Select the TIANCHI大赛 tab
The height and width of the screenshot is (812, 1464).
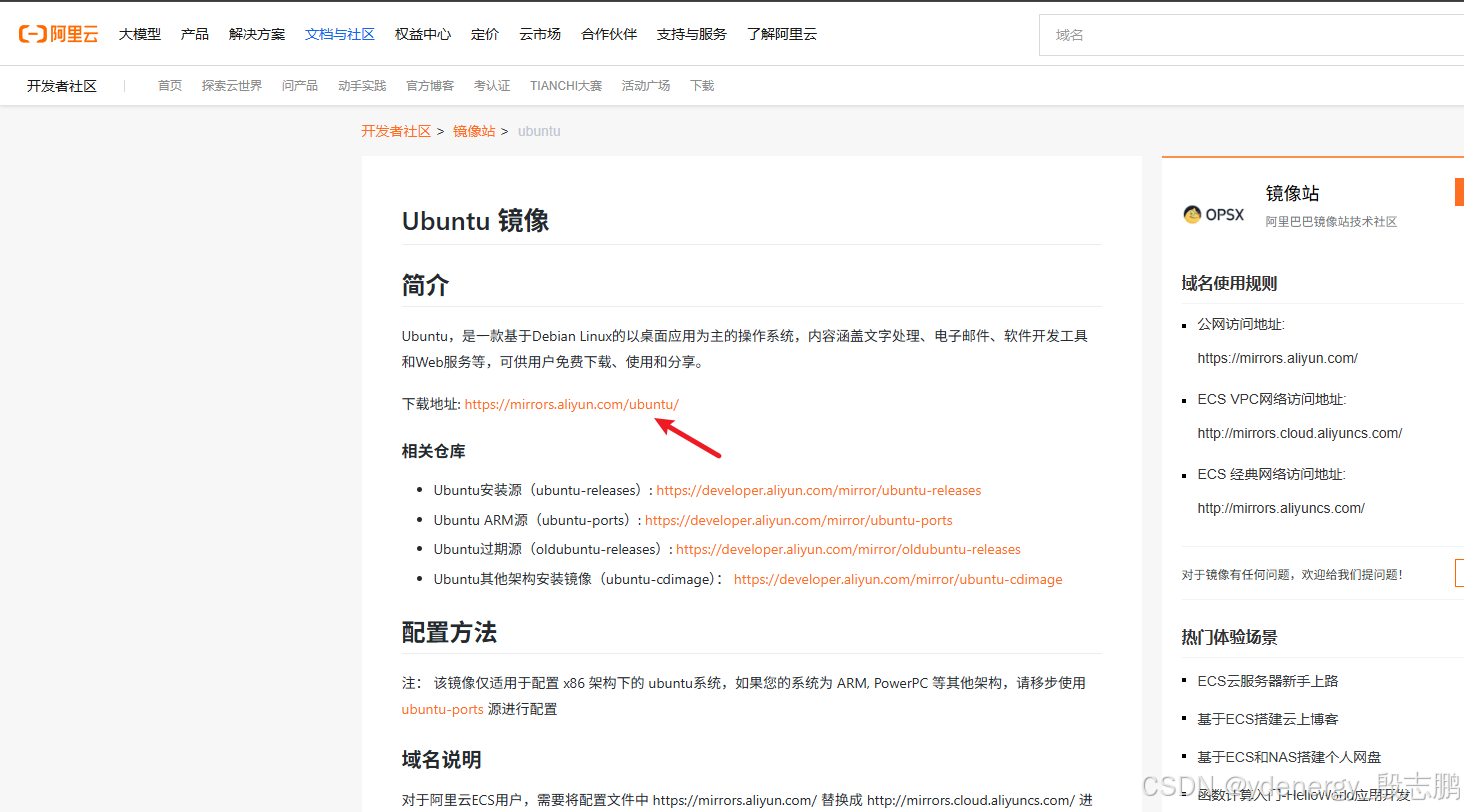[x=566, y=86]
